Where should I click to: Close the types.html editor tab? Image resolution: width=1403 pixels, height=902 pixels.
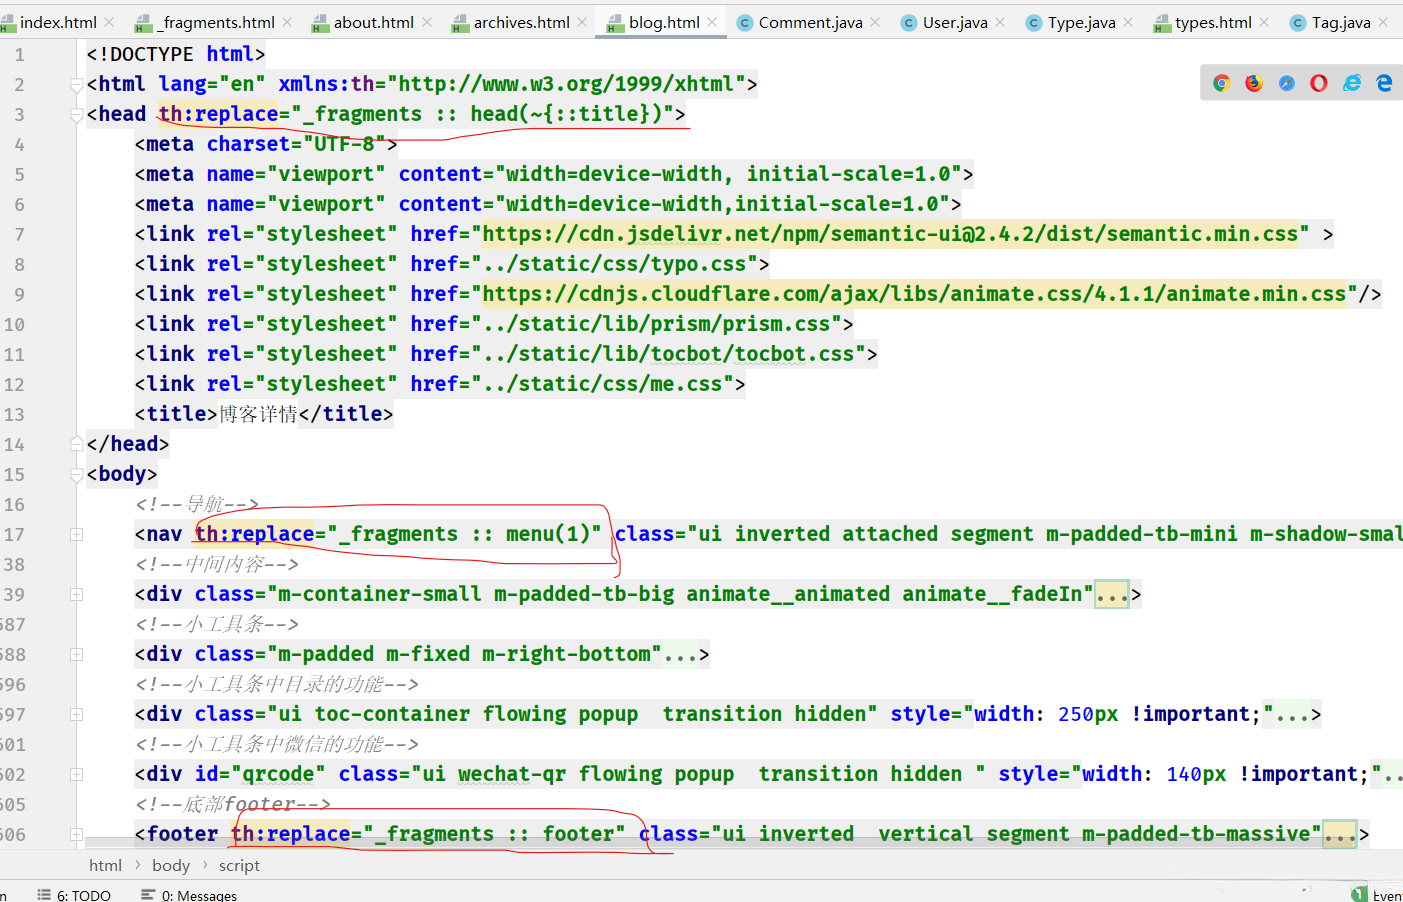pyautogui.click(x=1264, y=22)
